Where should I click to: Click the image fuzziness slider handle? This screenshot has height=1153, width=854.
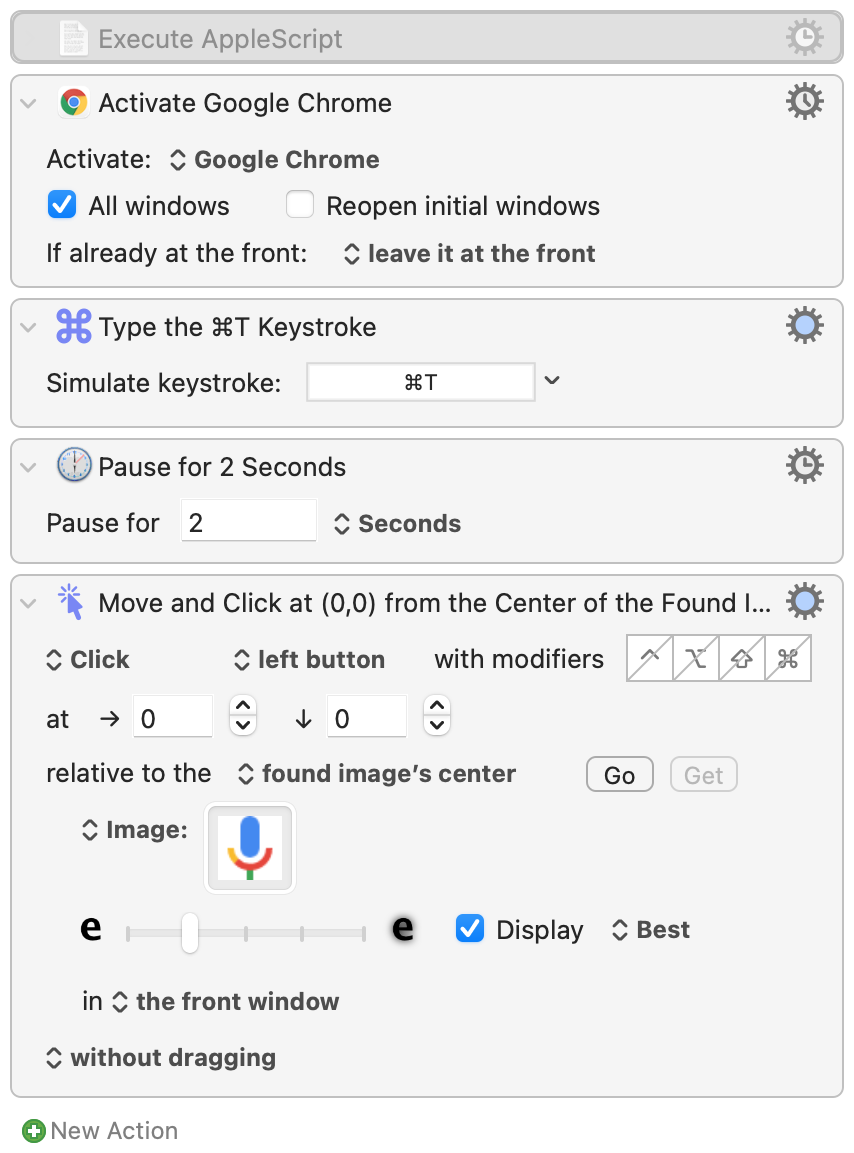[190, 932]
